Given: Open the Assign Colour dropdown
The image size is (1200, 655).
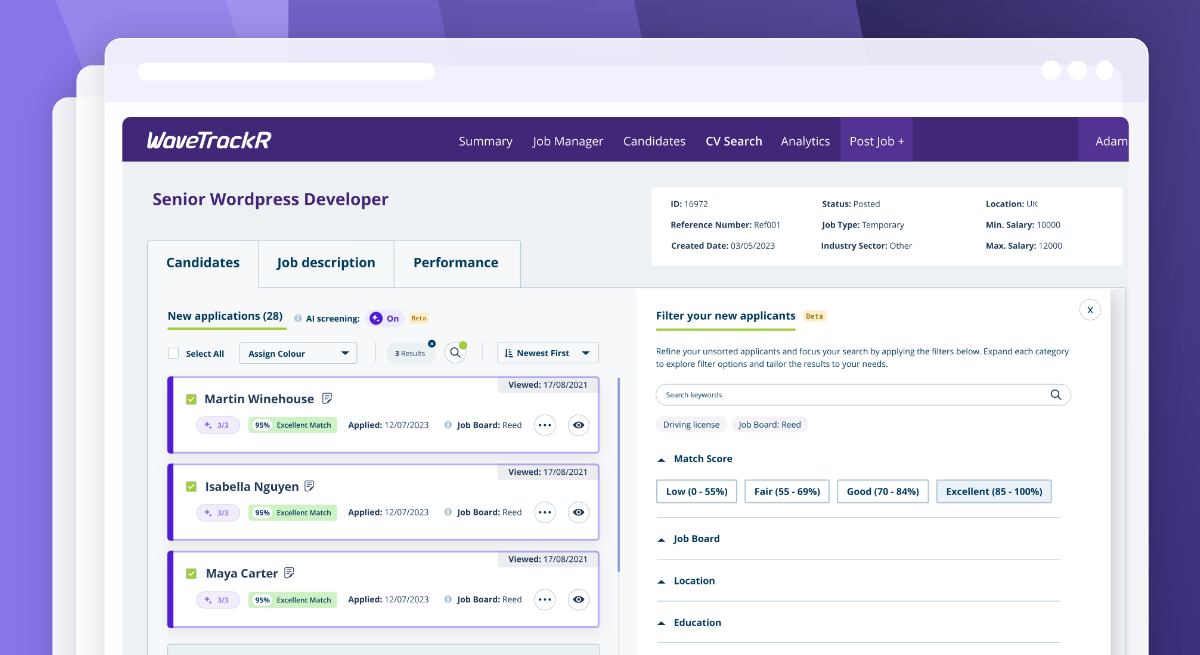Looking at the screenshot, I should [298, 353].
